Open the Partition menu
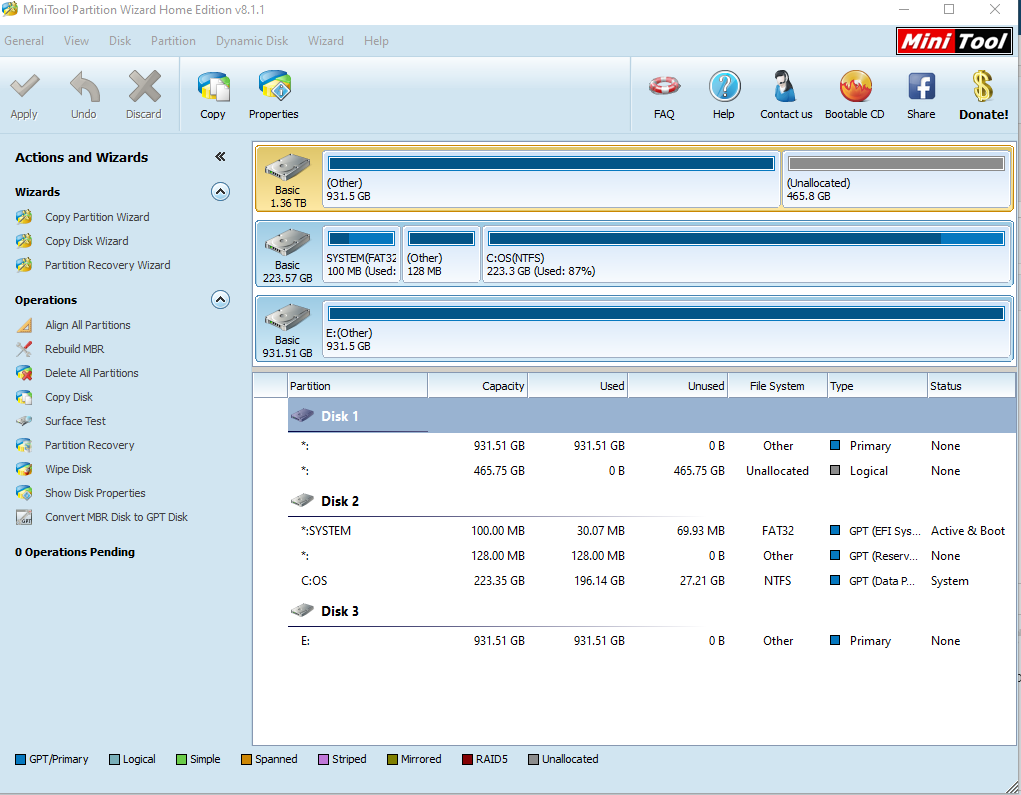The height and width of the screenshot is (795, 1021). 173,41
